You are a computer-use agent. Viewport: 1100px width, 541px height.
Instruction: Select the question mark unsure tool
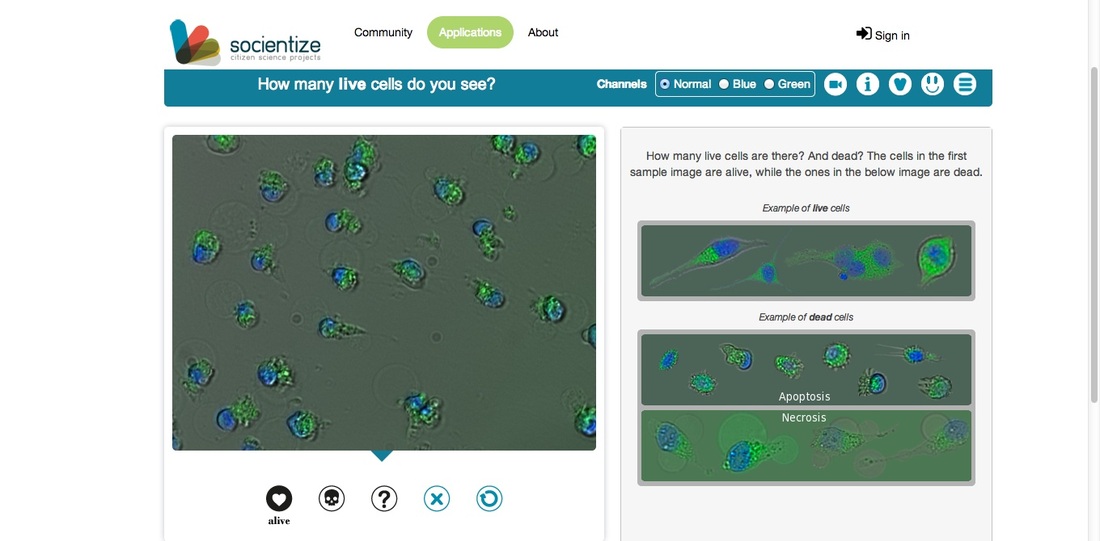pos(384,499)
